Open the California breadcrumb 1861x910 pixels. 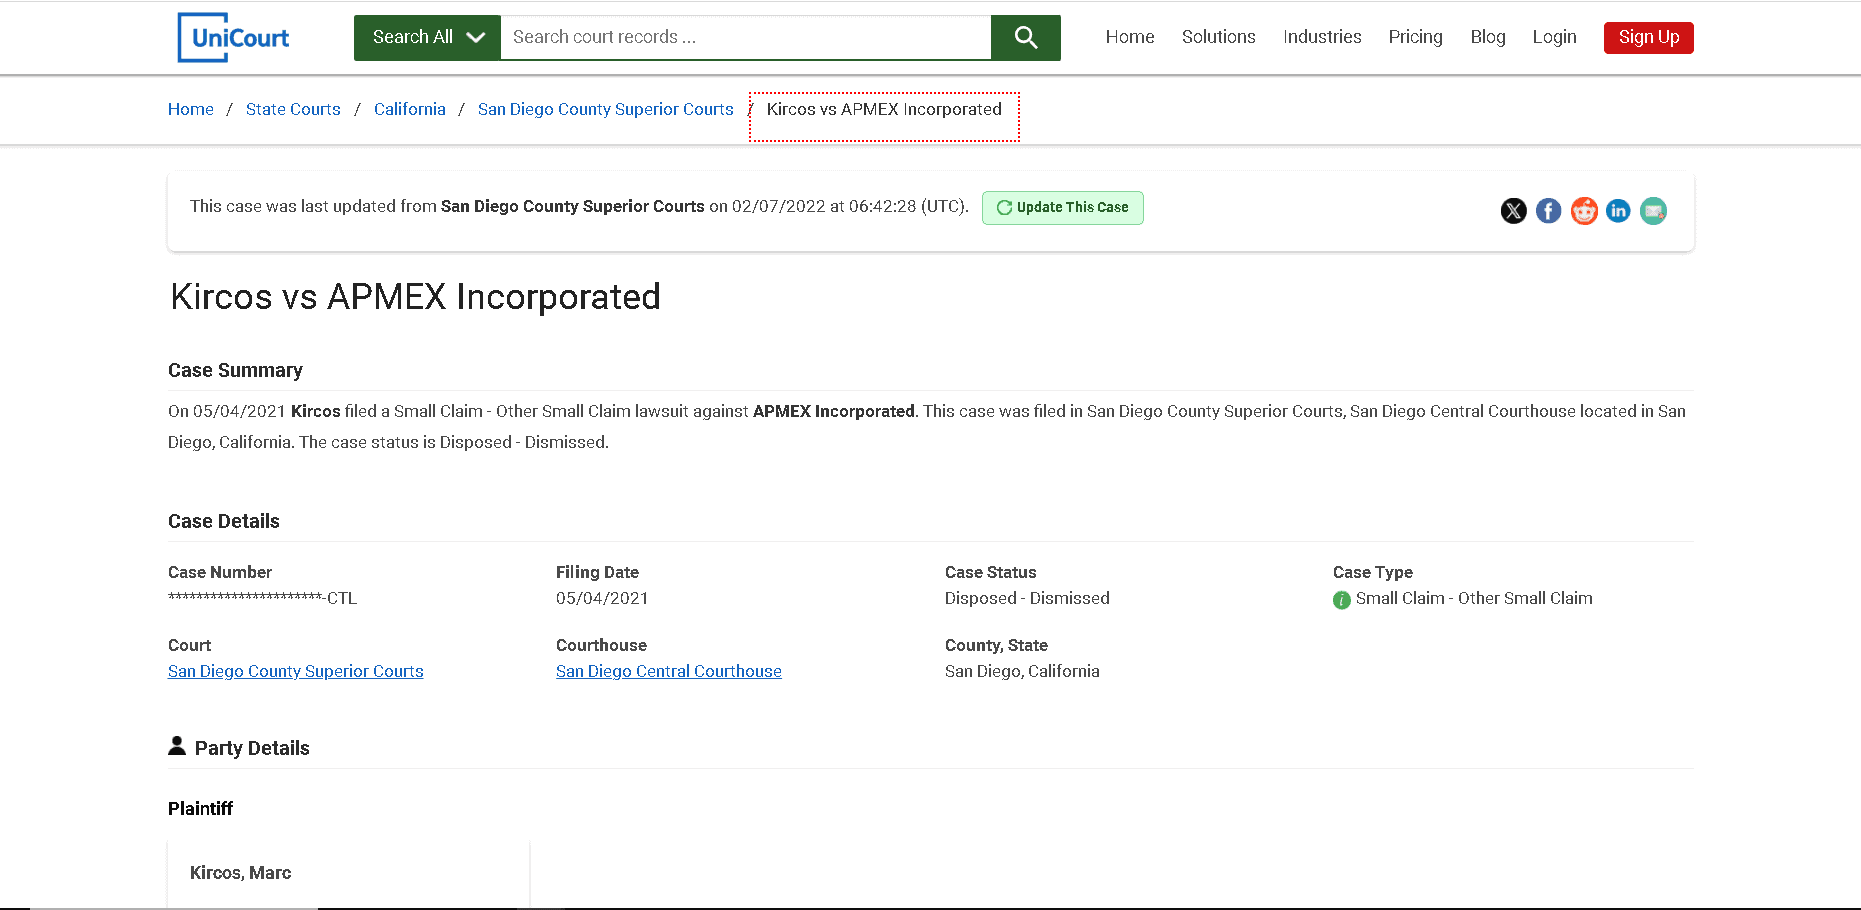coord(410,109)
